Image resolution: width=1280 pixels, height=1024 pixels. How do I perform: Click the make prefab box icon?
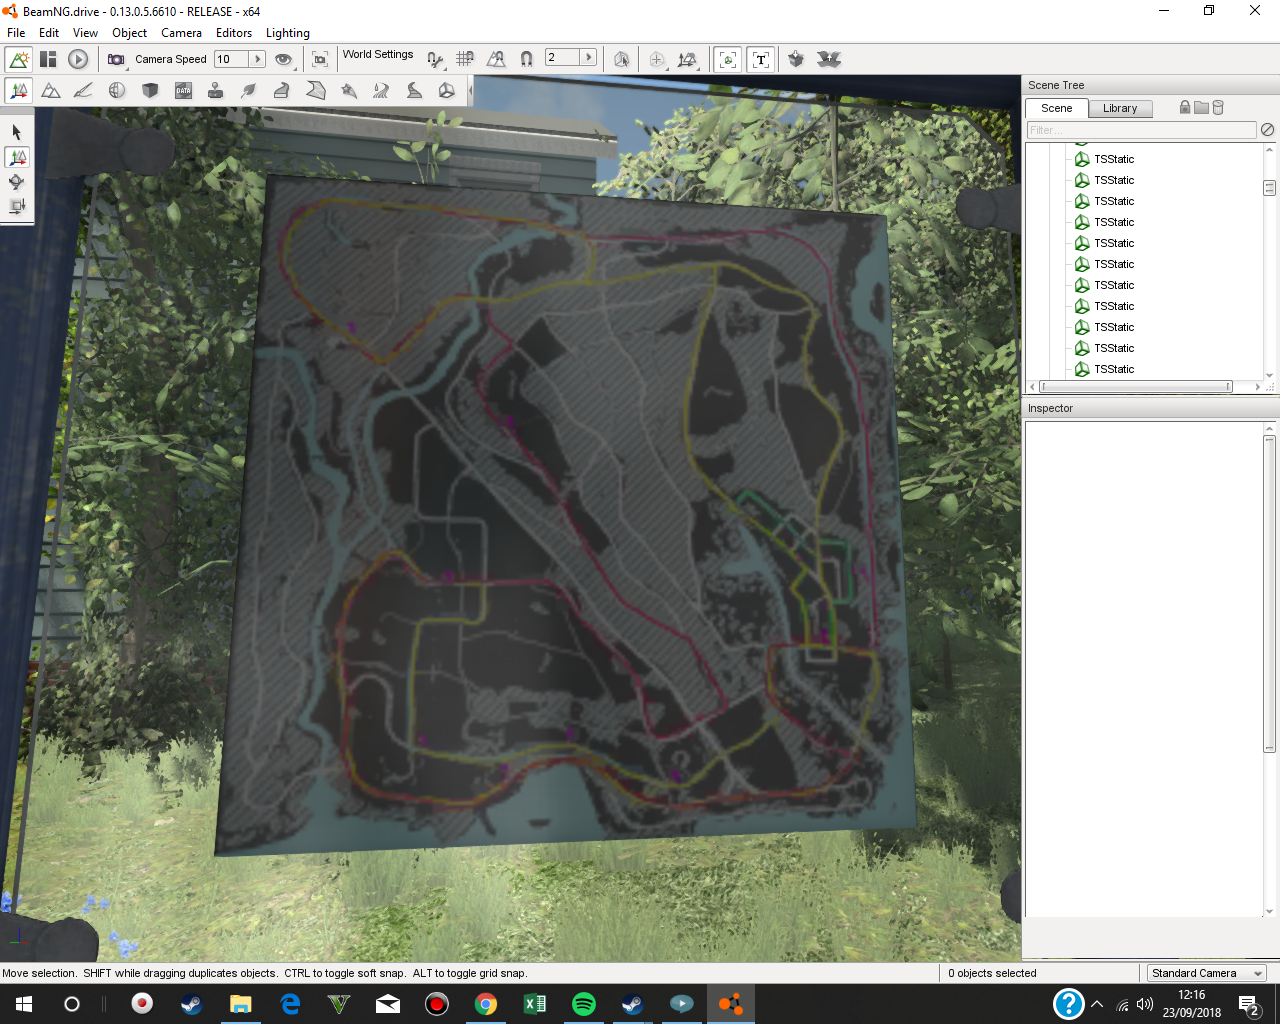pos(796,59)
